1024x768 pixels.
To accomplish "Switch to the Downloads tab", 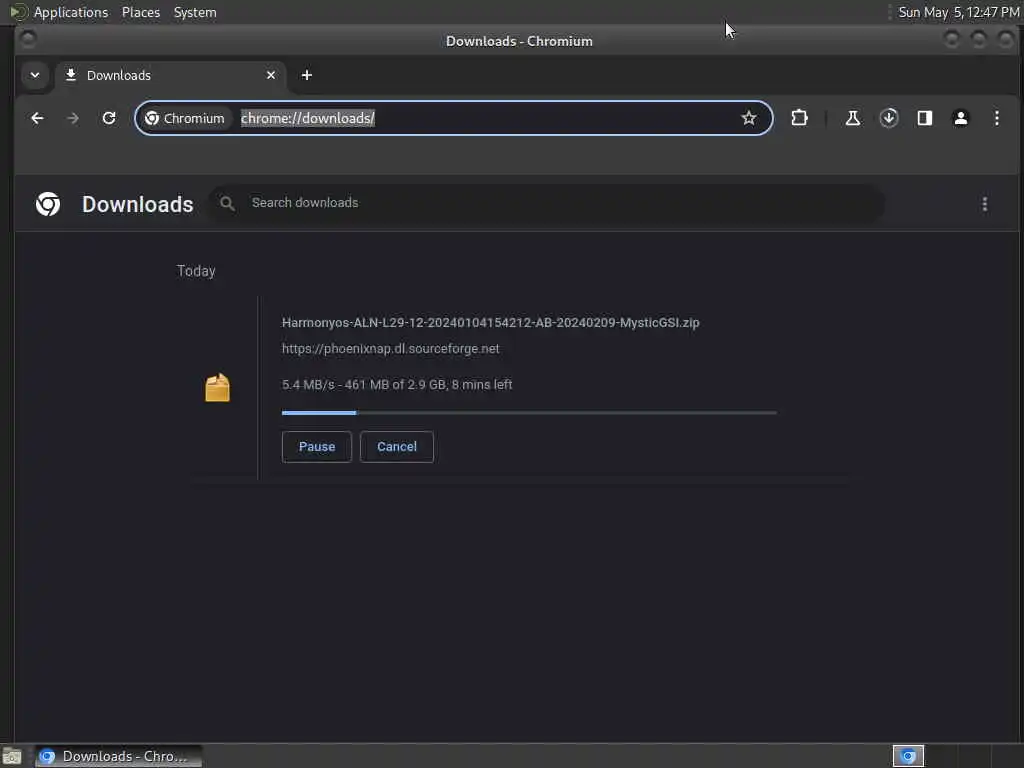I will coord(170,76).
